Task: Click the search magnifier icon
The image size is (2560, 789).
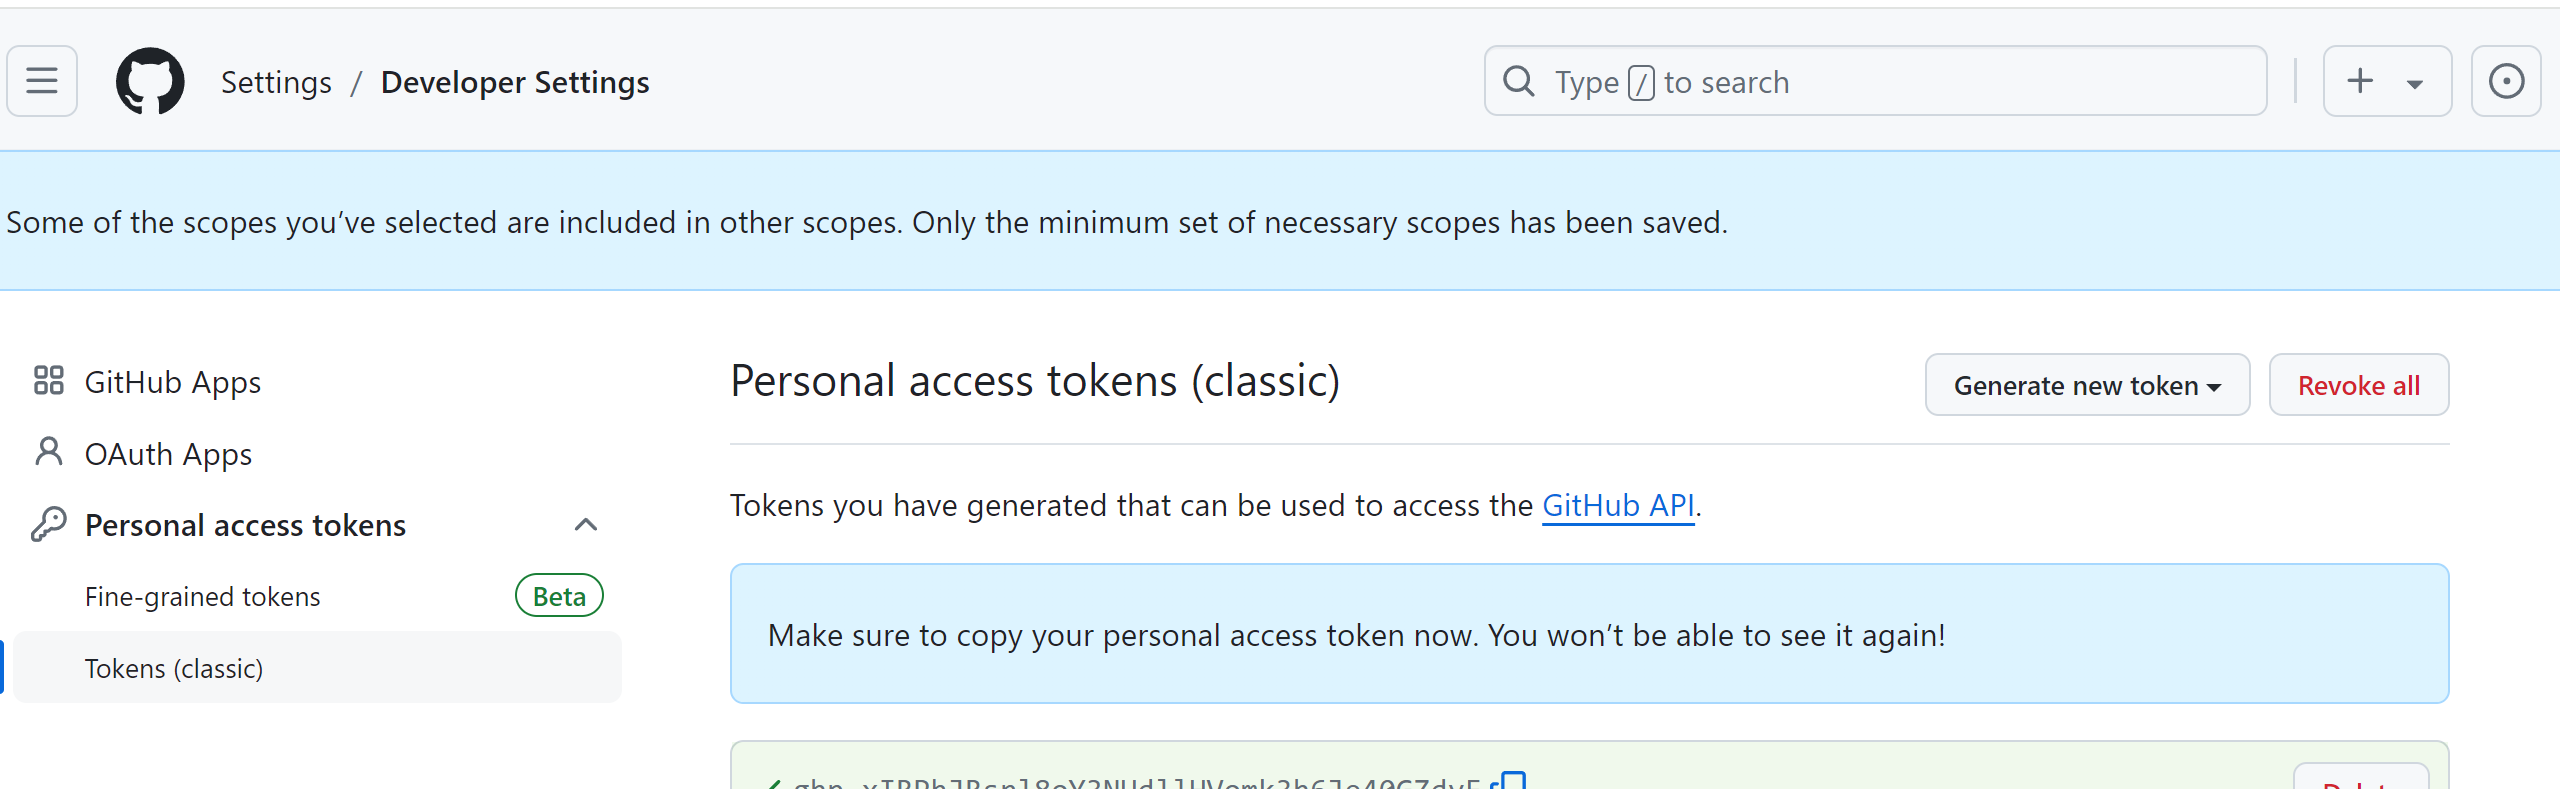Action: pyautogui.click(x=1518, y=81)
